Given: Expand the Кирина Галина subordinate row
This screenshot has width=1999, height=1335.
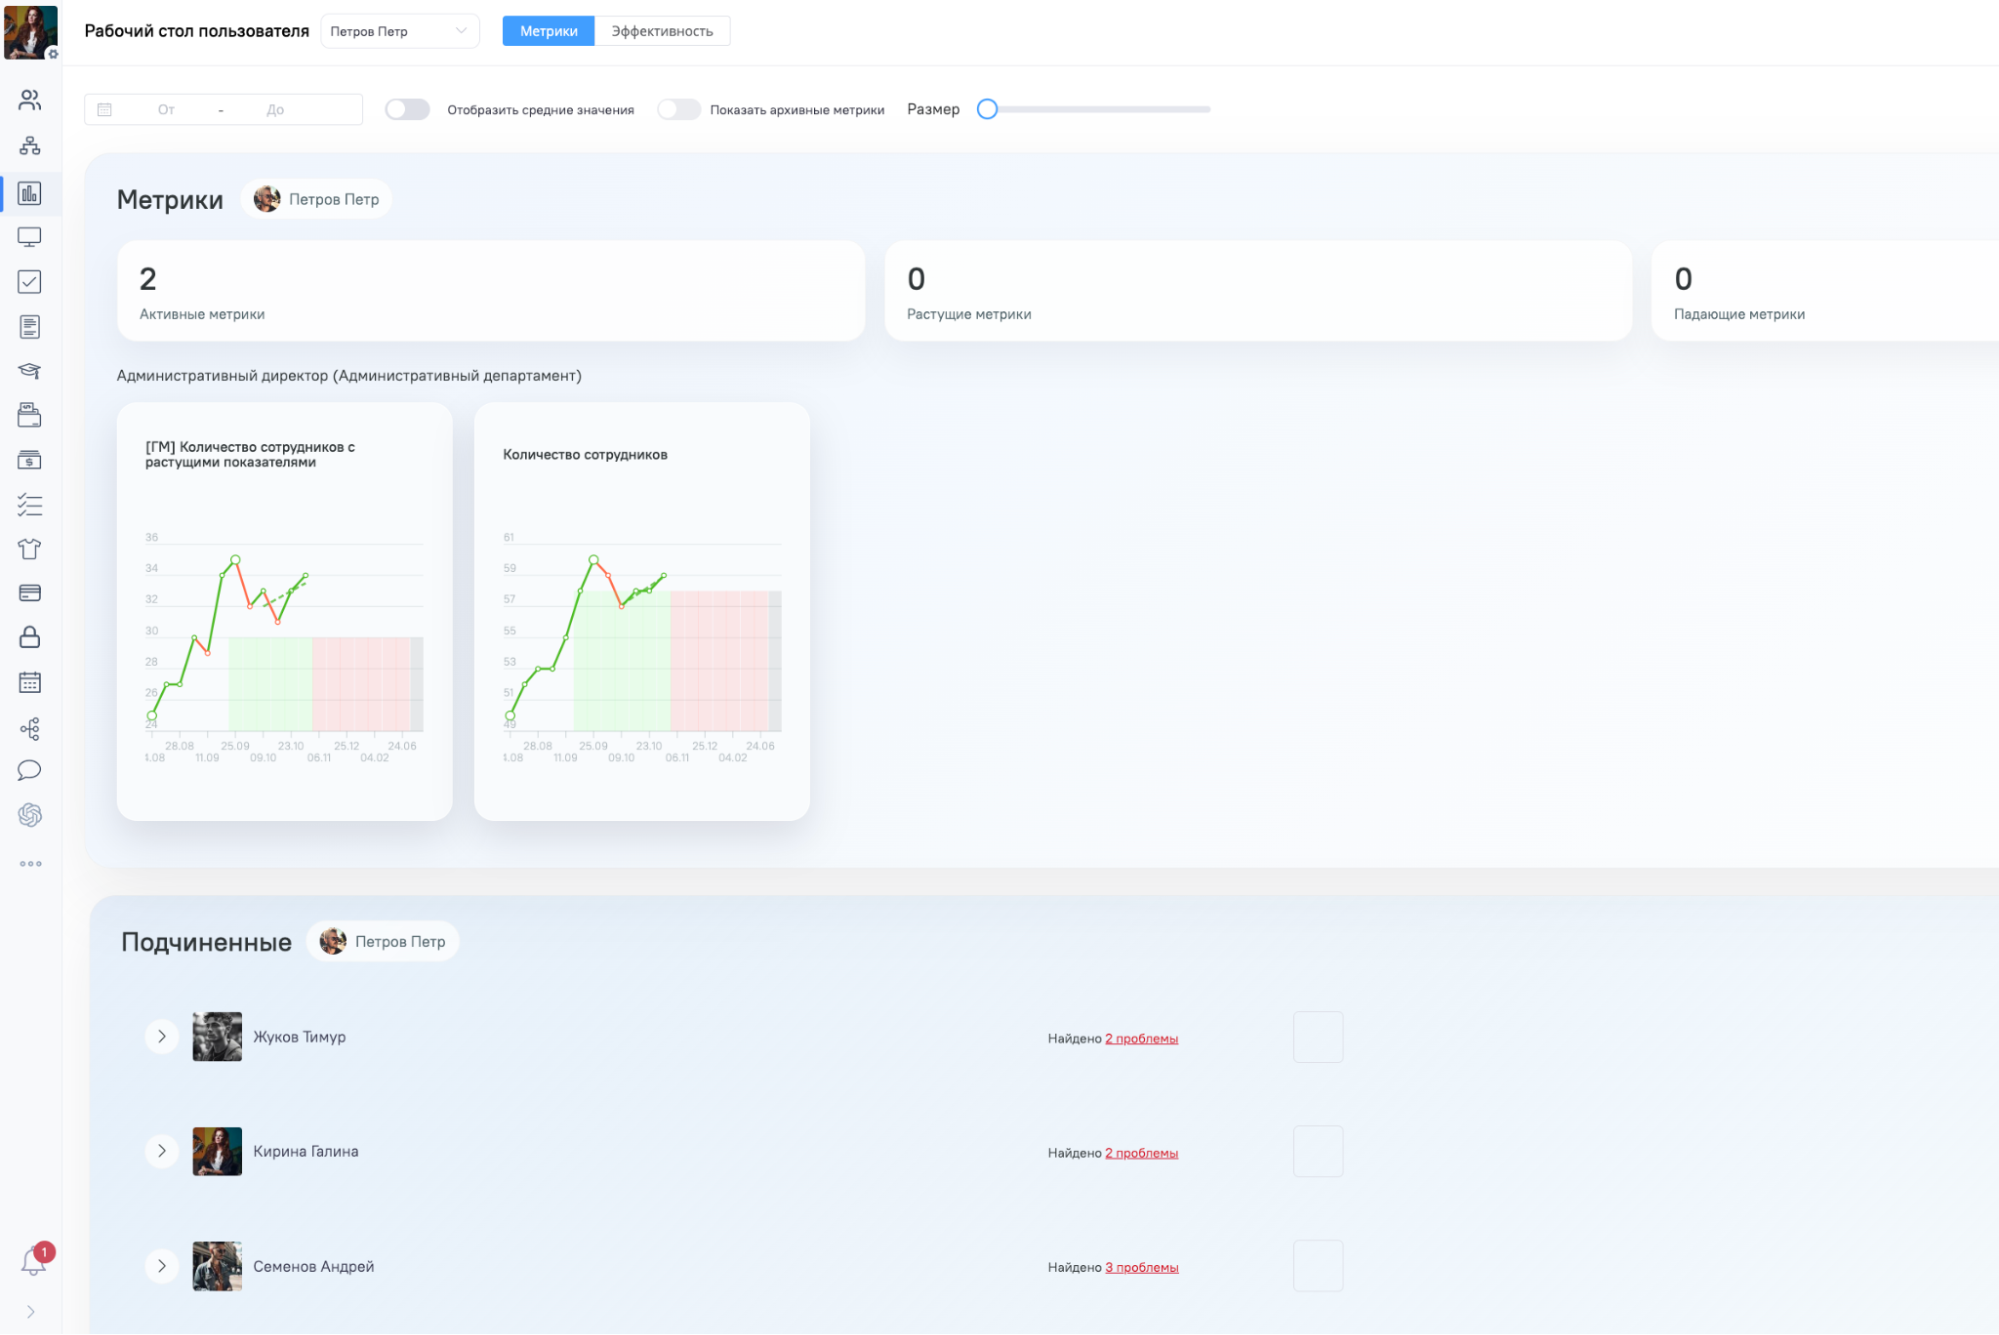Looking at the screenshot, I should point(162,1152).
